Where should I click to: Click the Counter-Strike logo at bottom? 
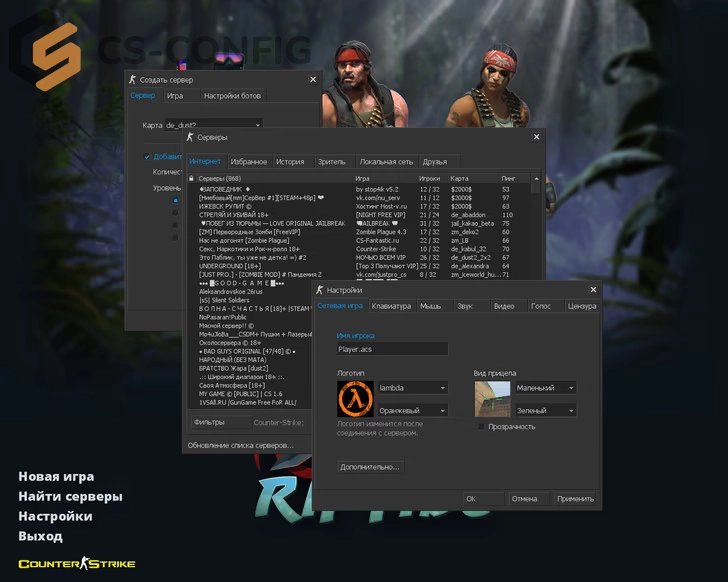point(77,563)
